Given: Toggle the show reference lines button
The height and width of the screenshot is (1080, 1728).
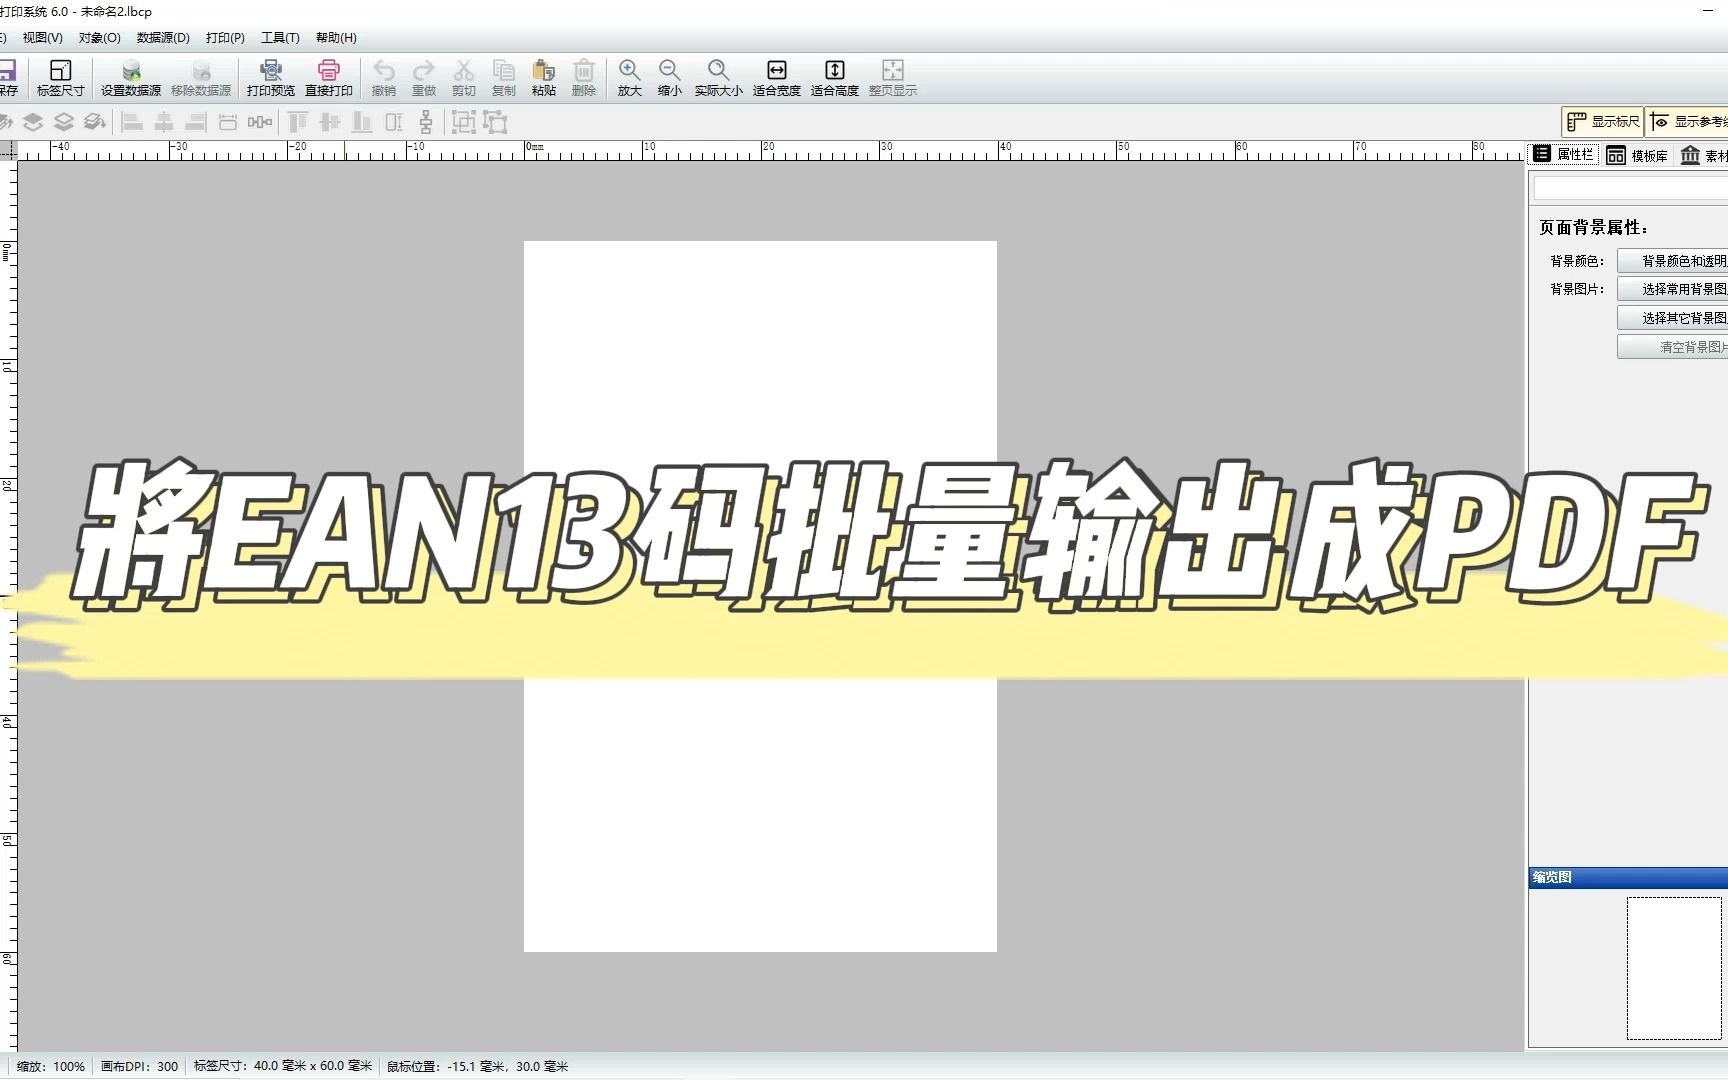Looking at the screenshot, I should tap(1688, 122).
